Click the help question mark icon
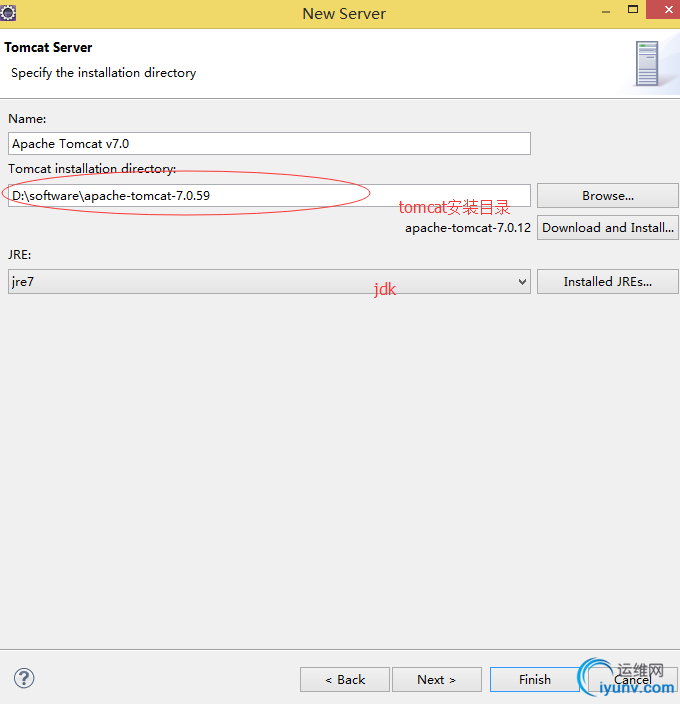This screenshot has height=704, width=680. [24, 678]
